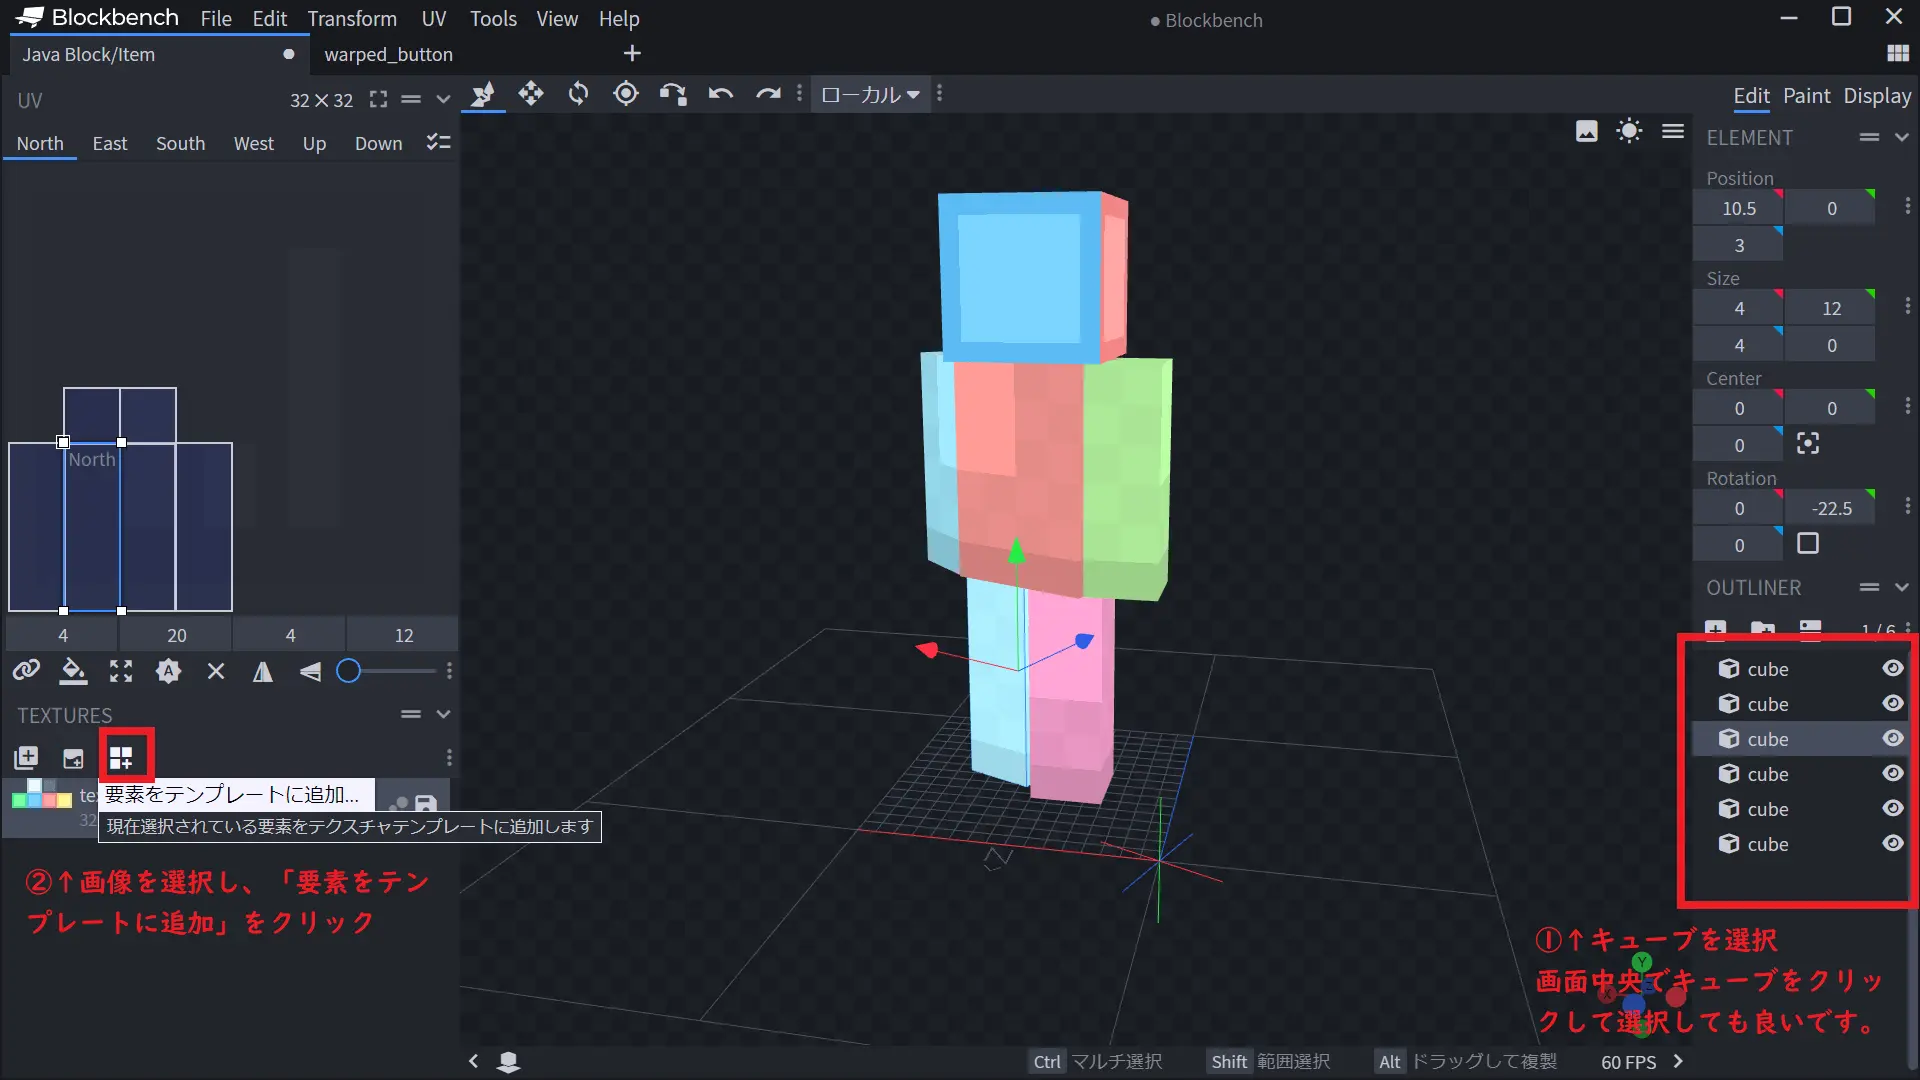This screenshot has height=1080, width=1920.
Task: Click the UV fill paint bucket icon
Action: tap(73, 671)
